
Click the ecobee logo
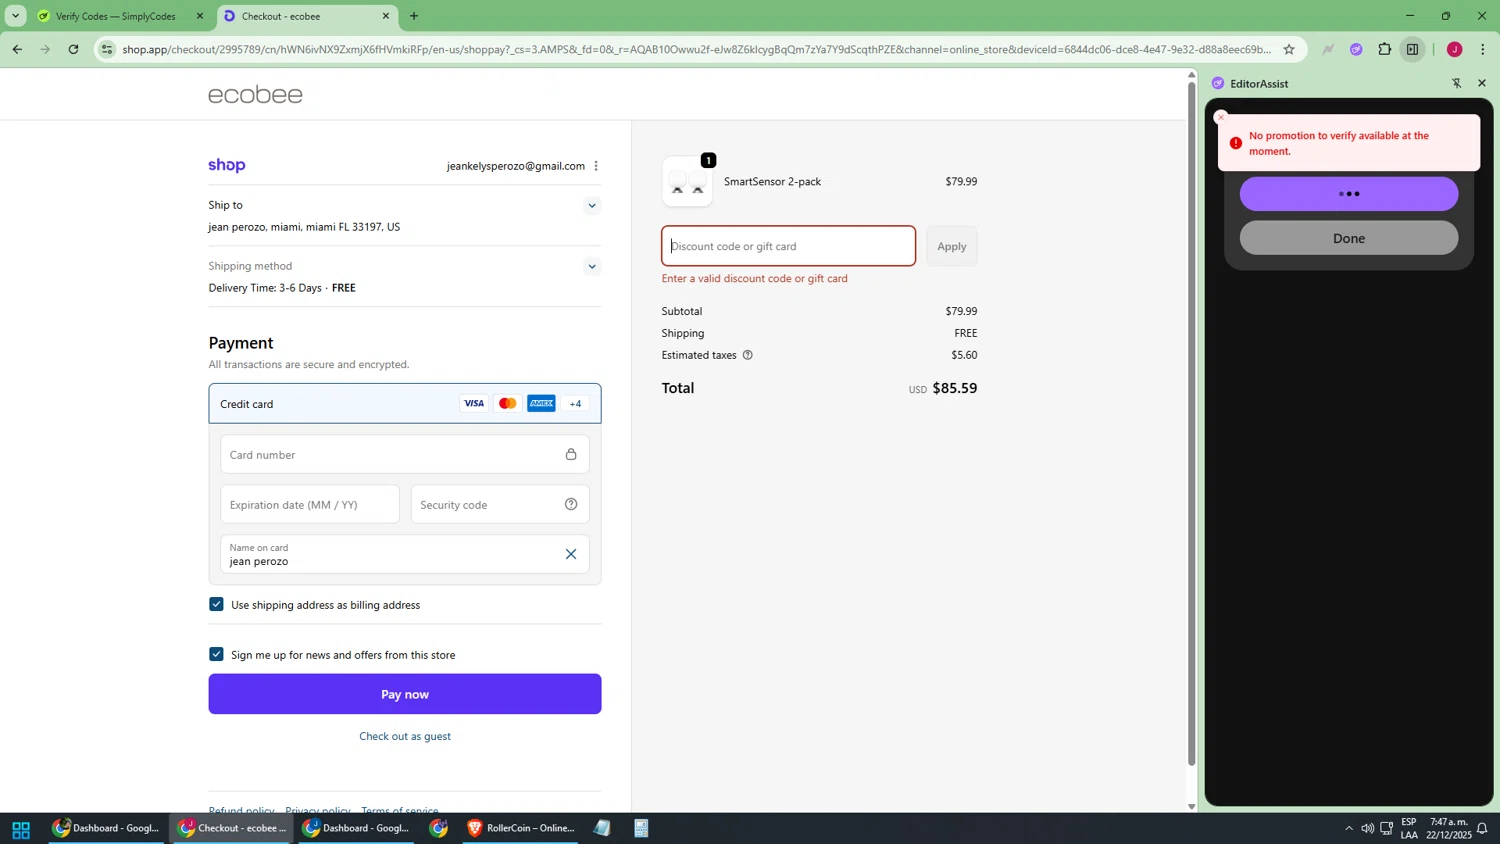coord(255,94)
